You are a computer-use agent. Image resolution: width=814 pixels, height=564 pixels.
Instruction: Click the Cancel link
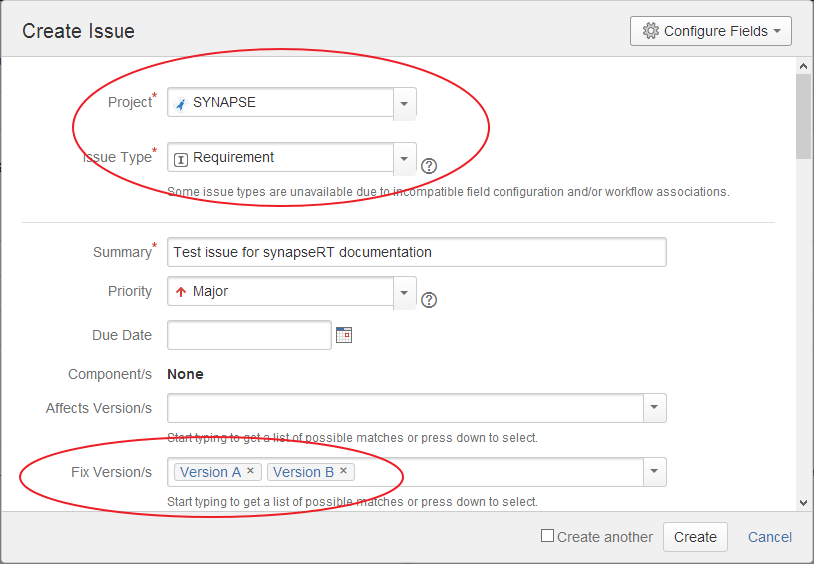(x=770, y=537)
